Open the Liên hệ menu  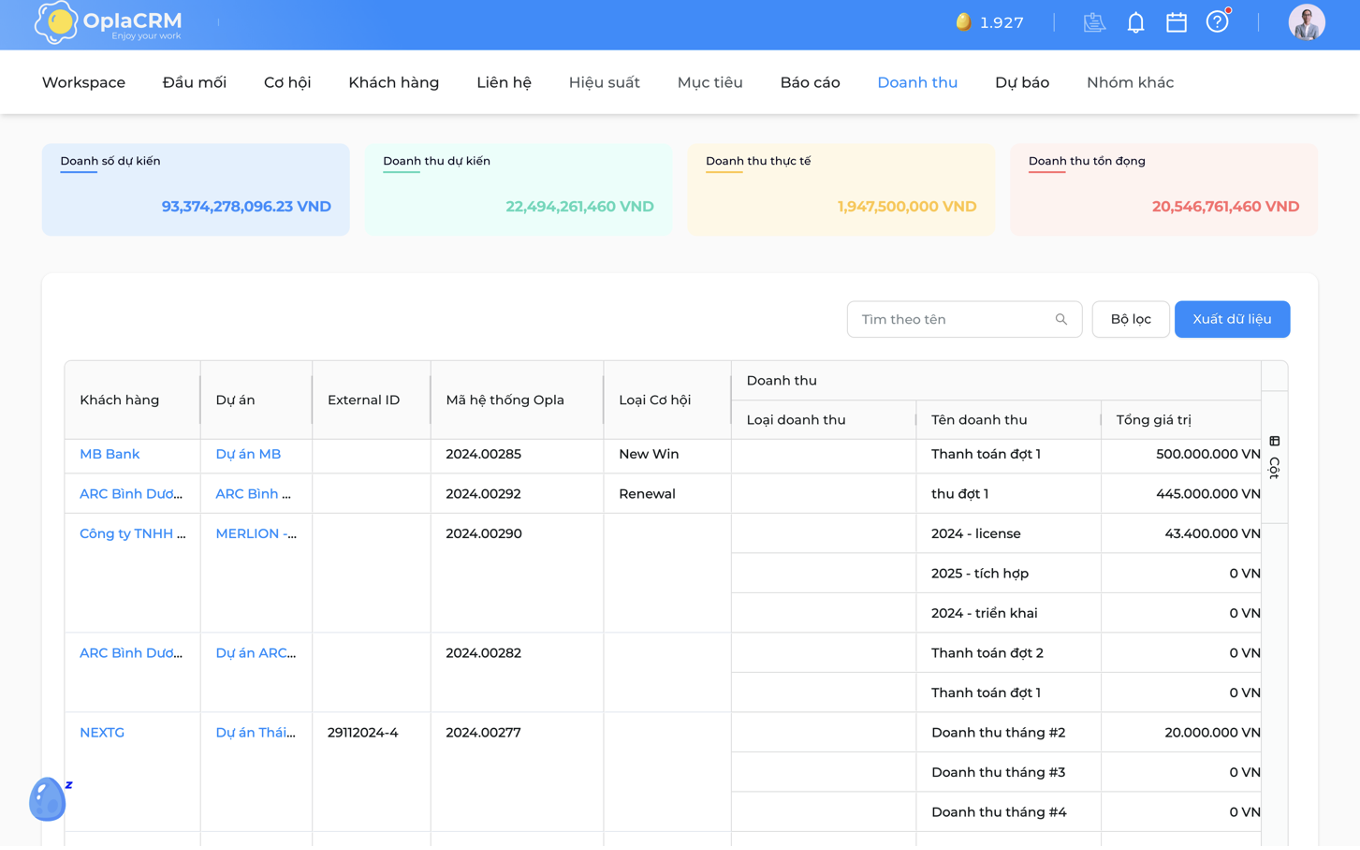[x=504, y=83]
